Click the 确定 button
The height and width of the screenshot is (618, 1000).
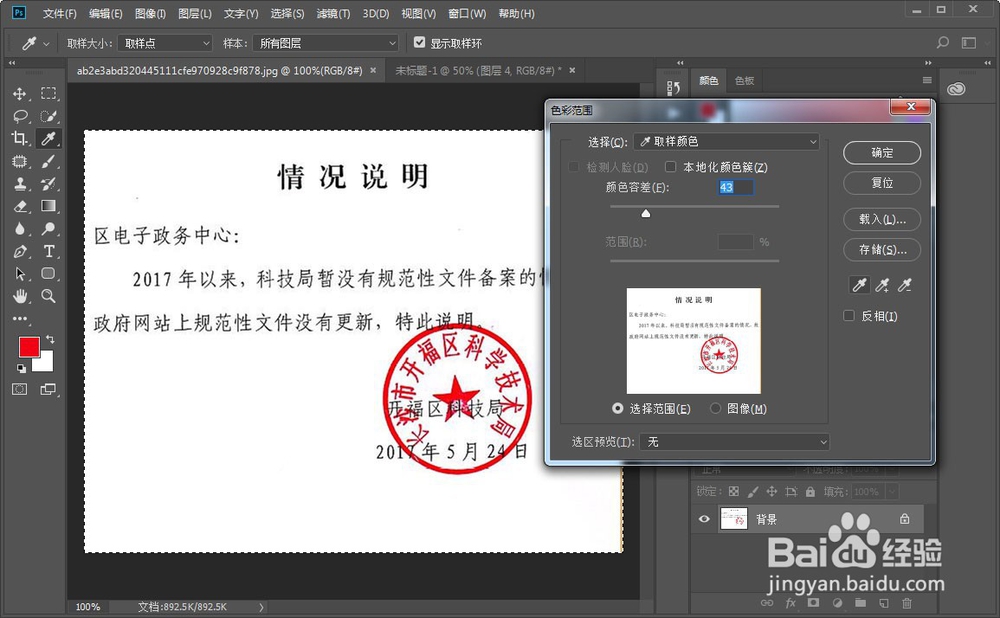click(881, 153)
